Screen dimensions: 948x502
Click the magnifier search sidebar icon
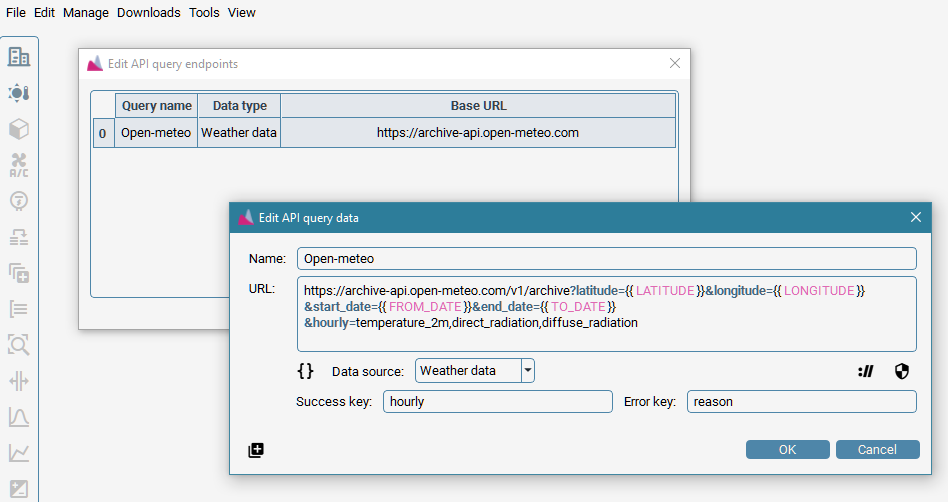pos(19,345)
